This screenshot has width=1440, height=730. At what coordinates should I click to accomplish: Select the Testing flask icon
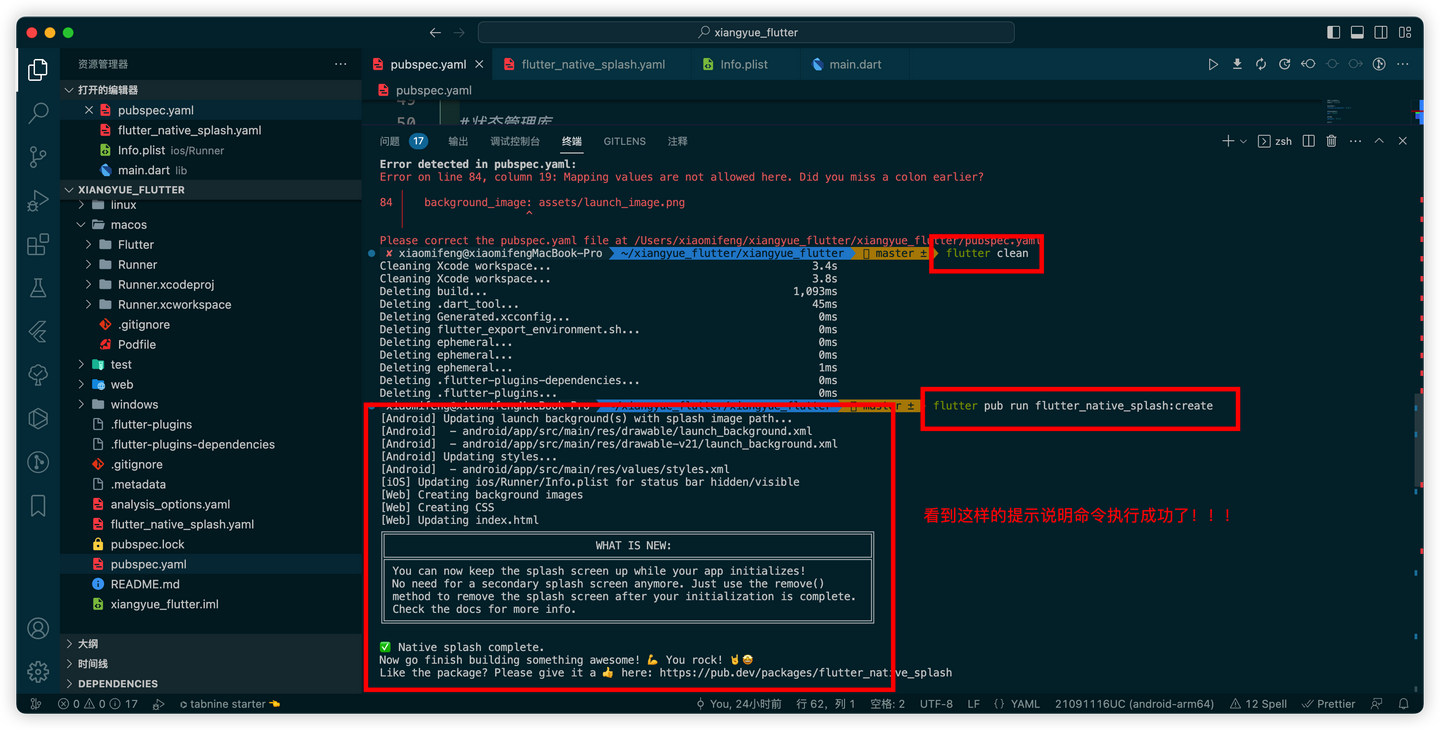point(37,289)
